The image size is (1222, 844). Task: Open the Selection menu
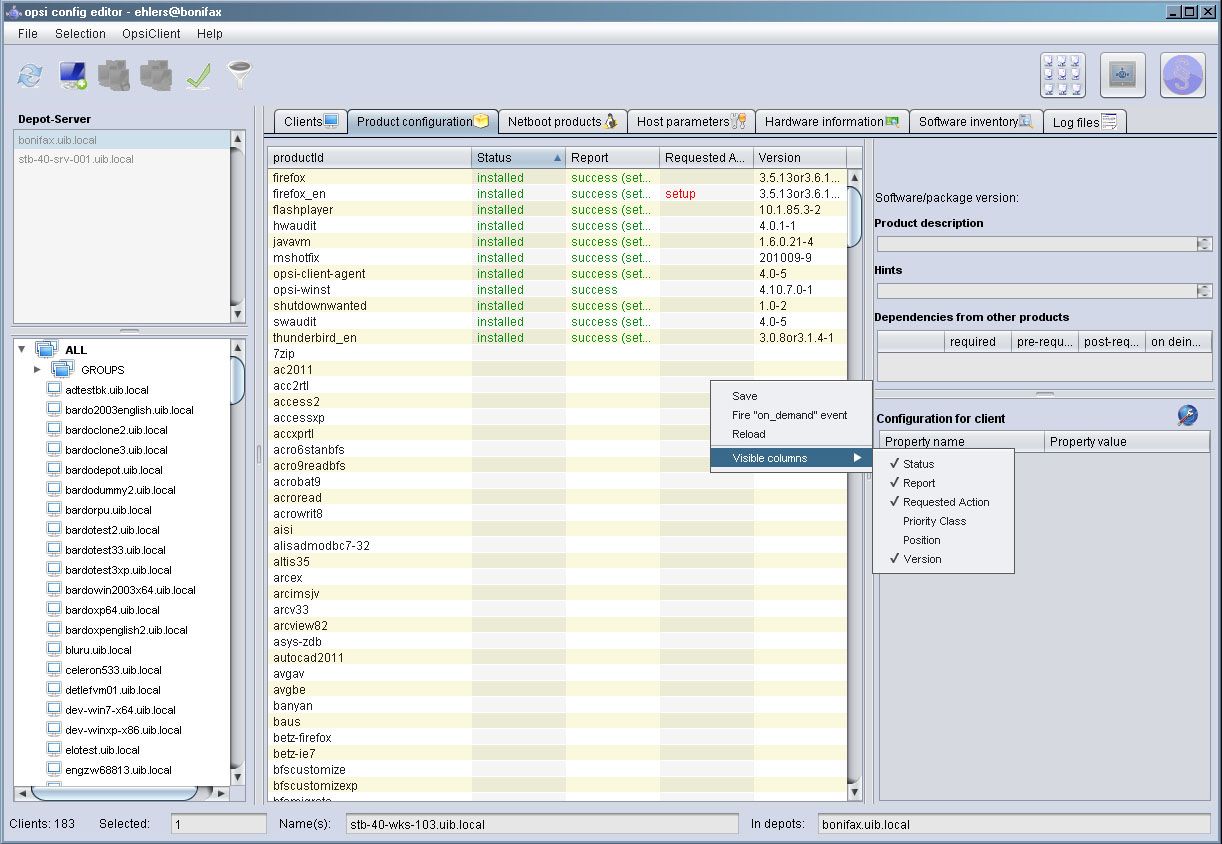pyautogui.click(x=80, y=33)
